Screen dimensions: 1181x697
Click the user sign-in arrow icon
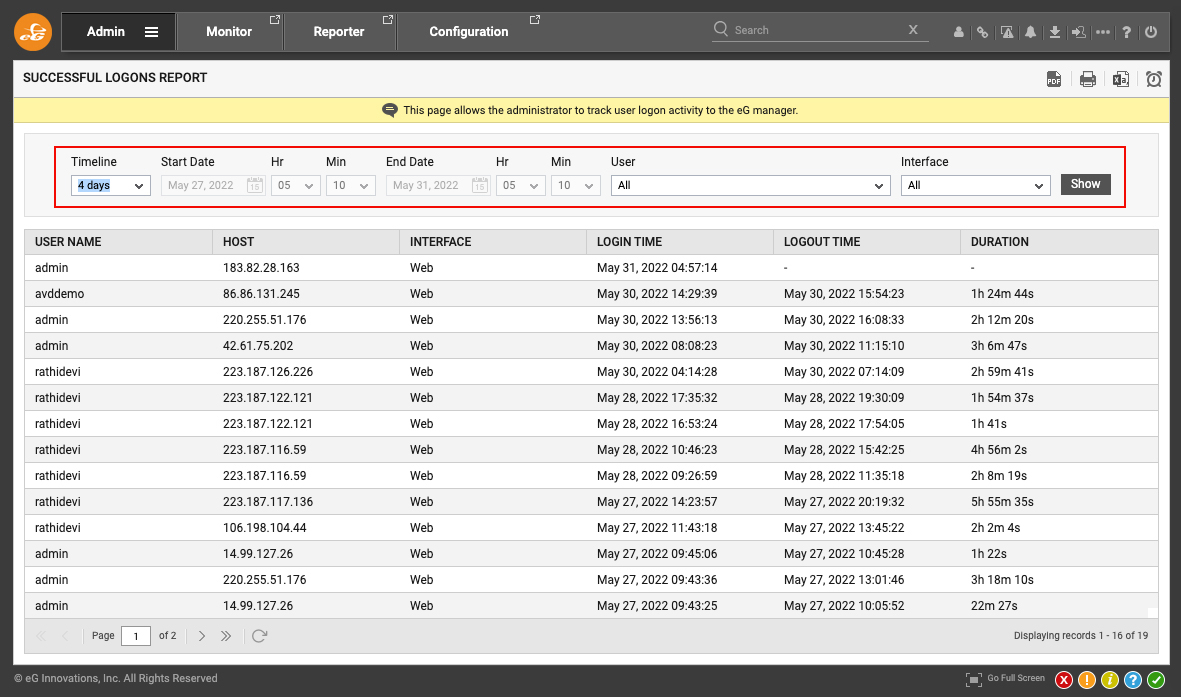[x=1079, y=32]
